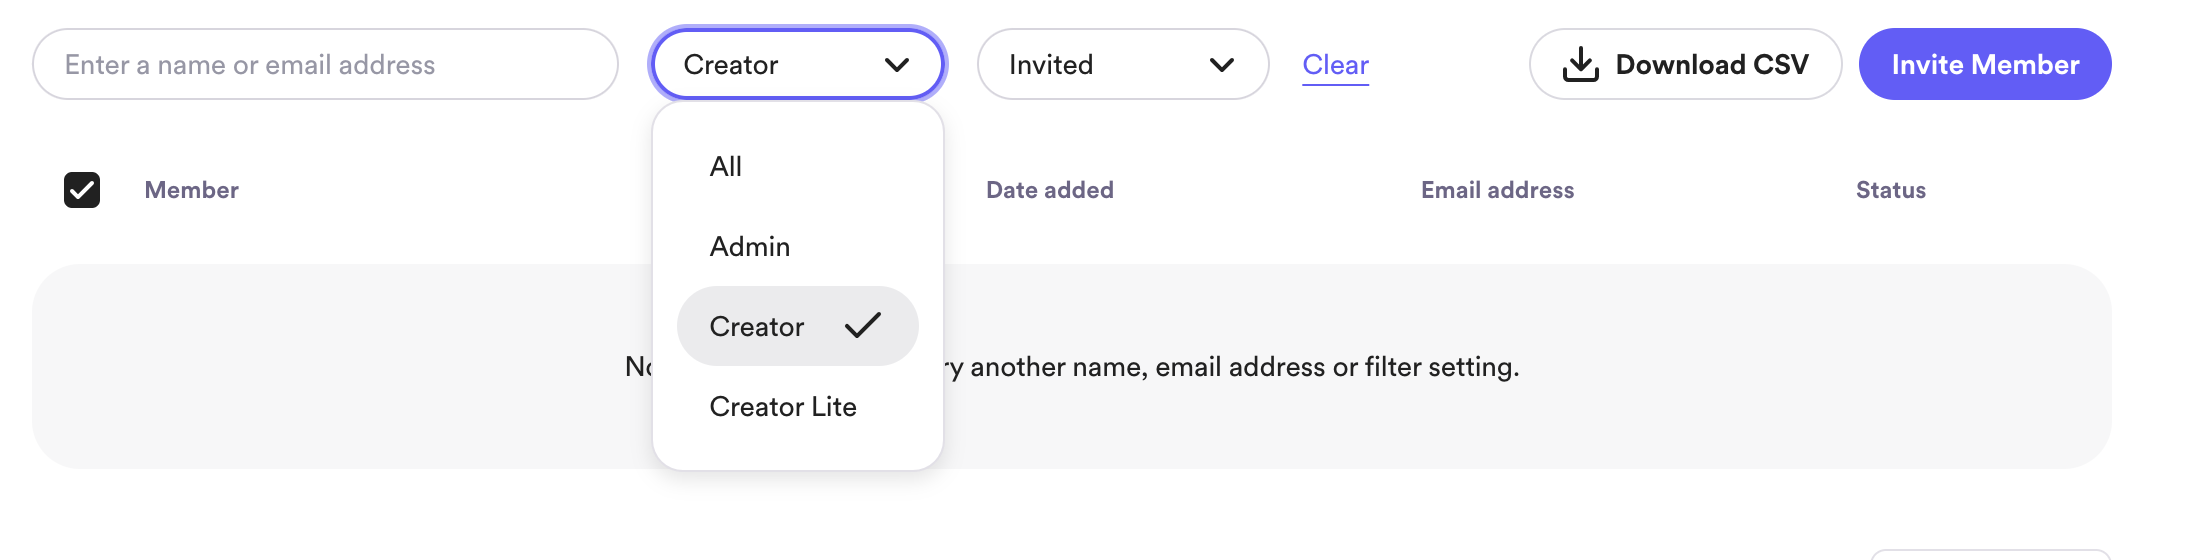Click the Email address column header
2192x560 pixels.
click(x=1497, y=190)
